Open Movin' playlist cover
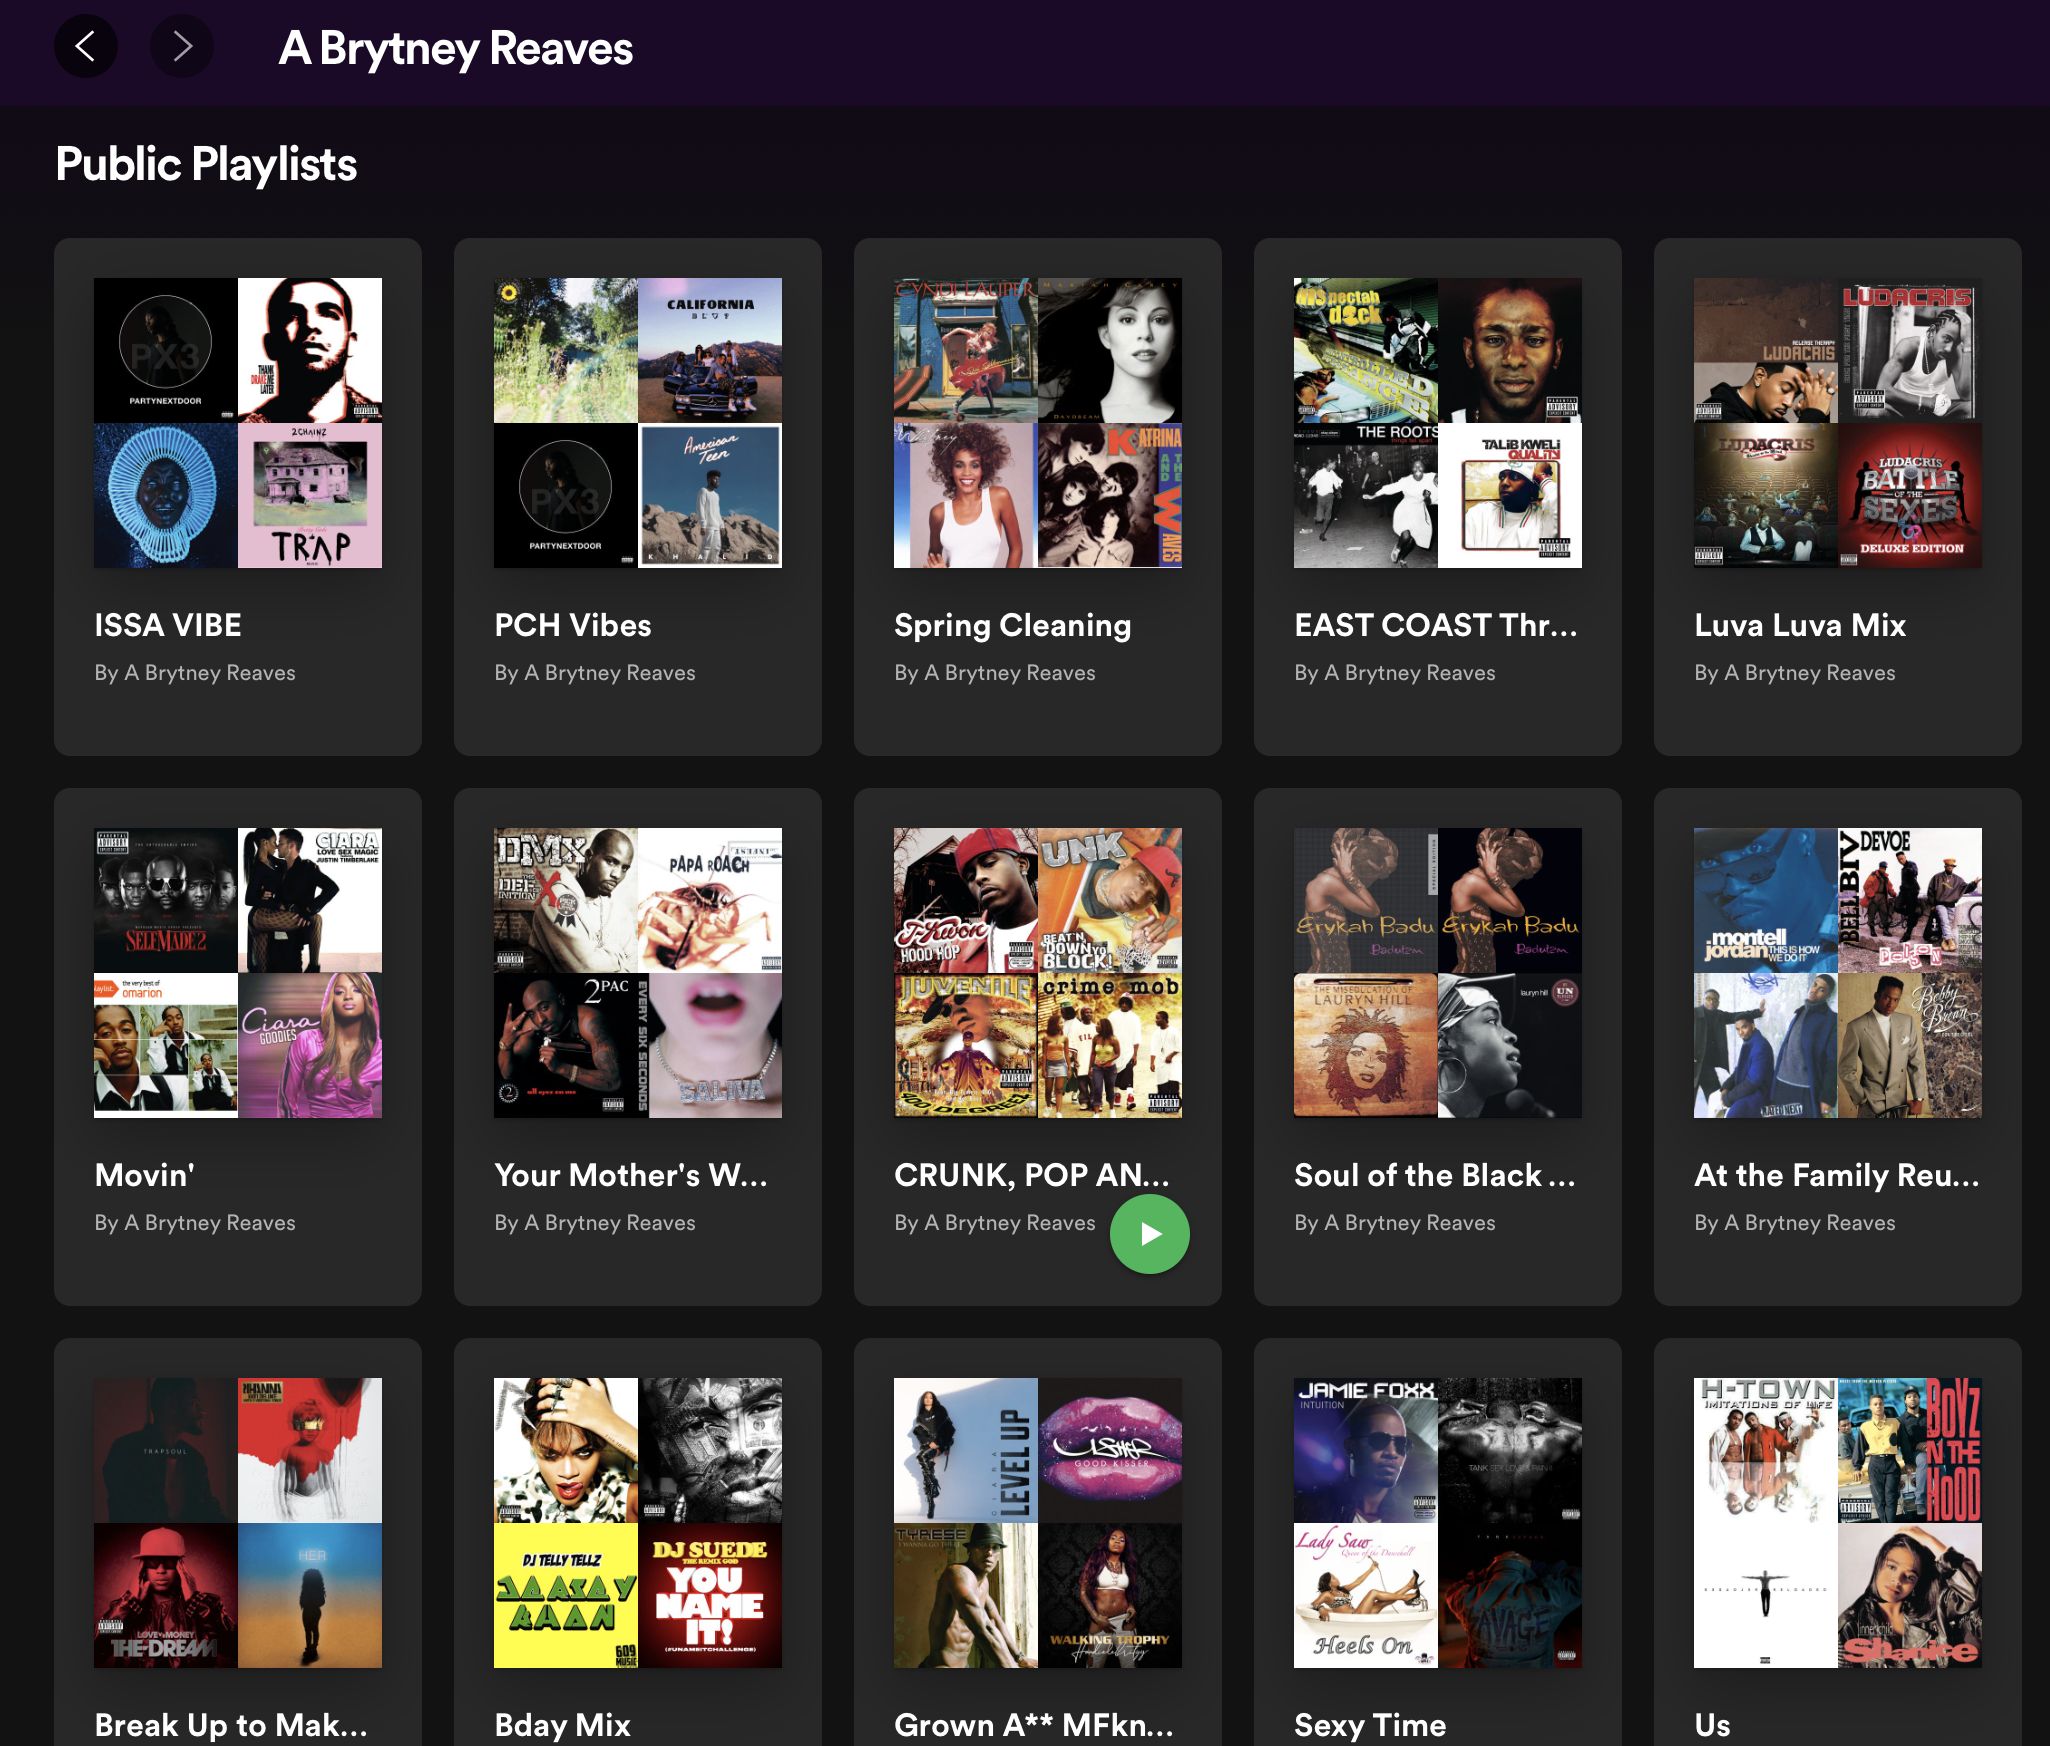The image size is (2050, 1746). [x=238, y=973]
